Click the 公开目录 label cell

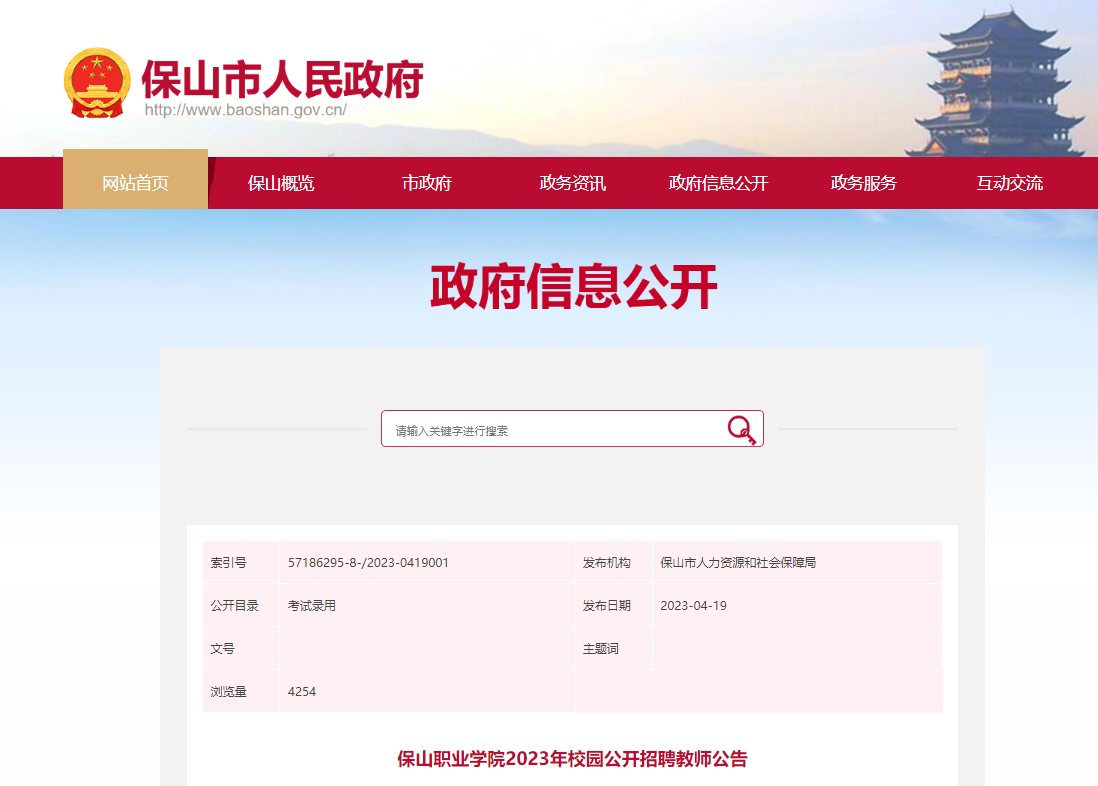(241, 605)
